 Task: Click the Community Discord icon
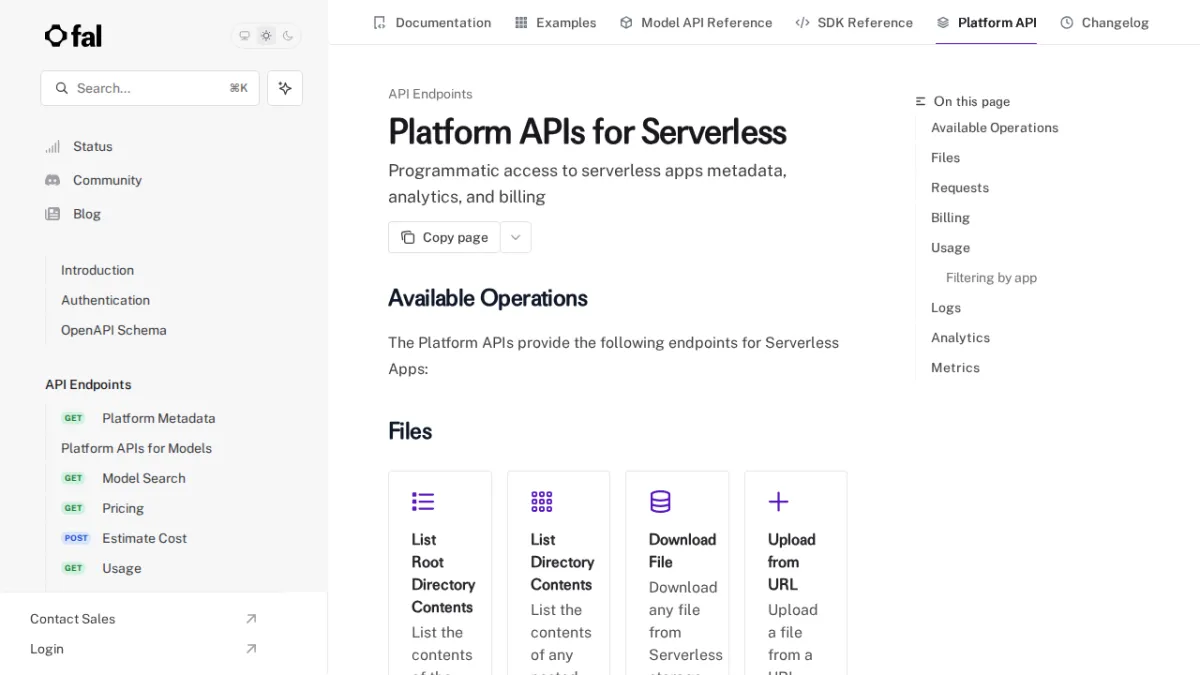[x=53, y=180]
